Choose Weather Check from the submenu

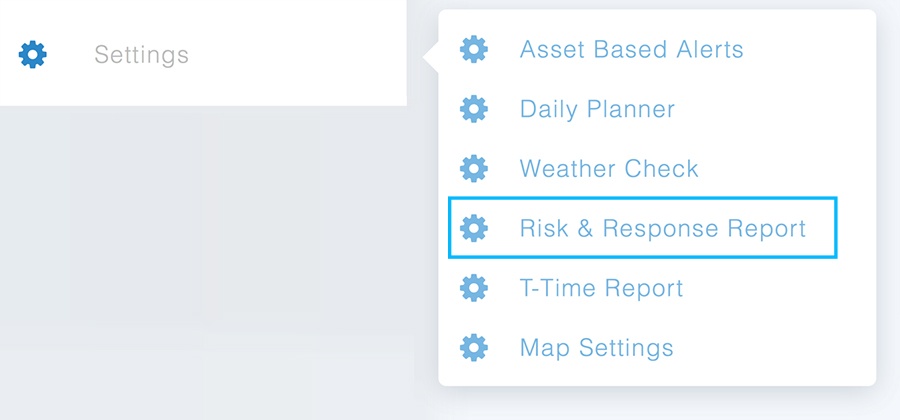point(609,169)
